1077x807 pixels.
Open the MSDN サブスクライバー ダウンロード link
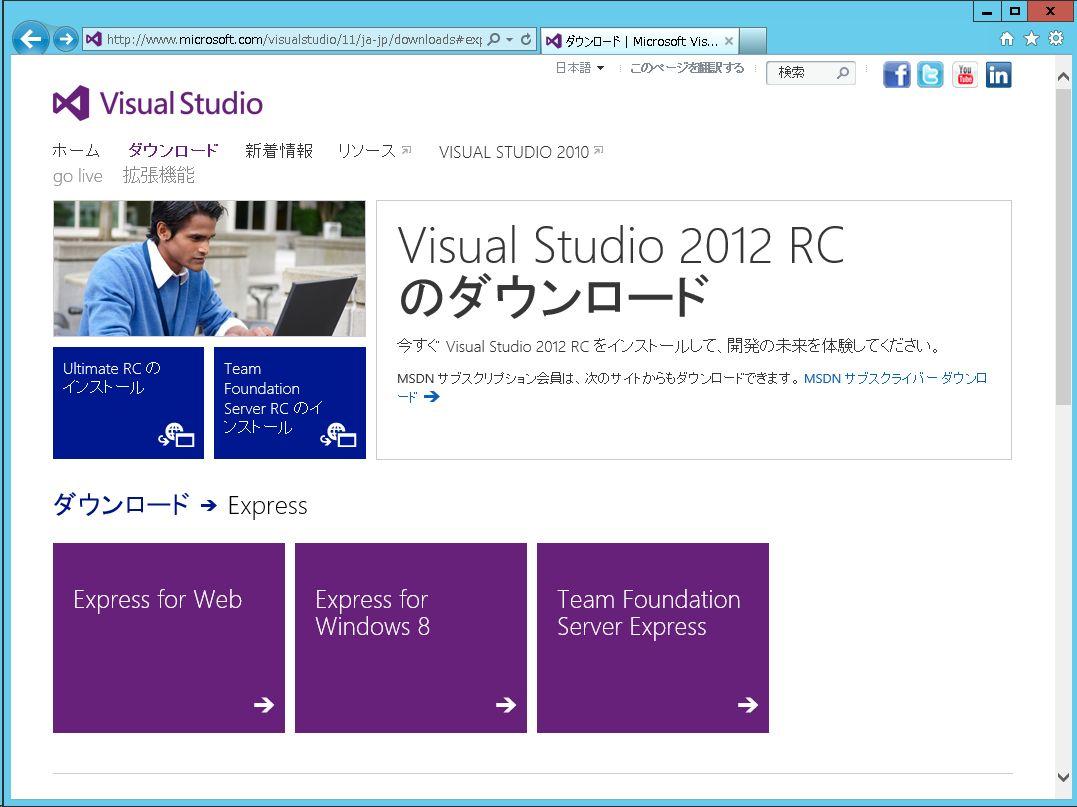(x=895, y=378)
